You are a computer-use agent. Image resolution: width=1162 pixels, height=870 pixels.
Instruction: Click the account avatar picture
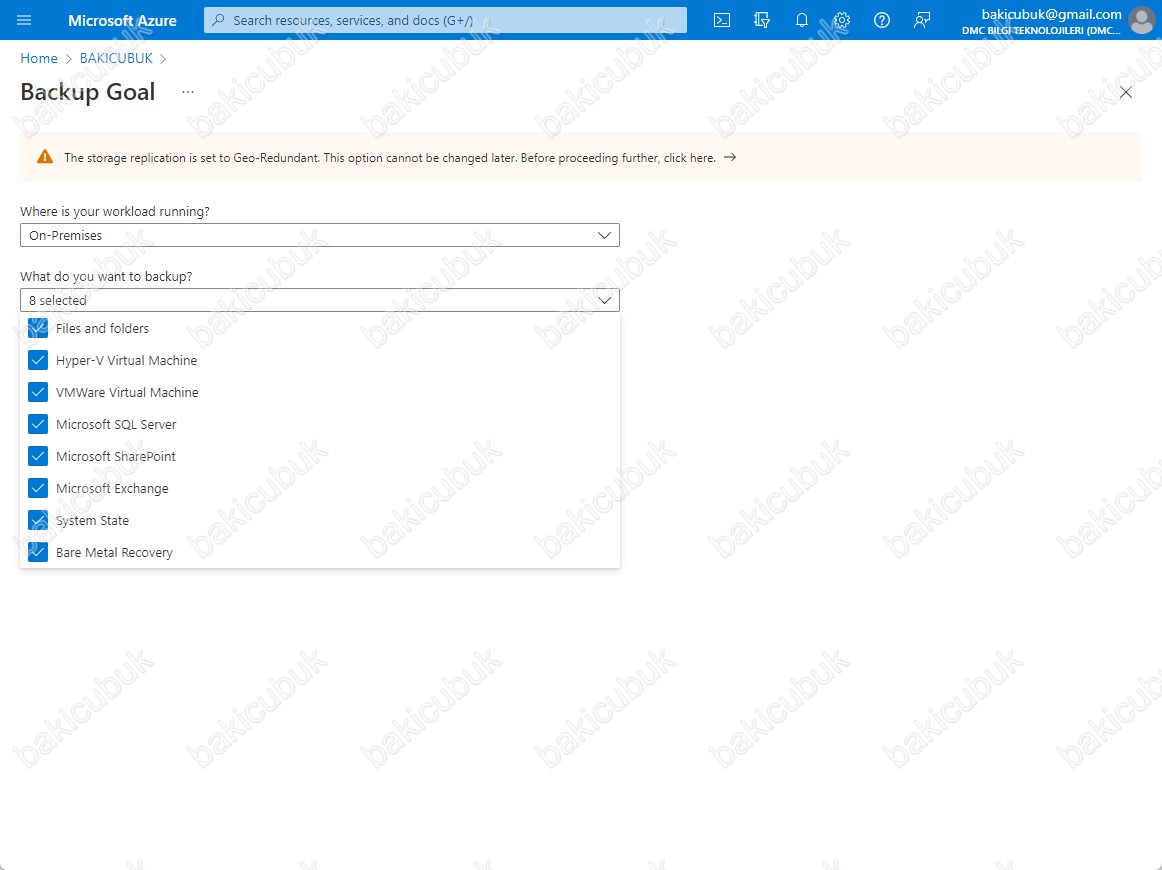click(1141, 20)
